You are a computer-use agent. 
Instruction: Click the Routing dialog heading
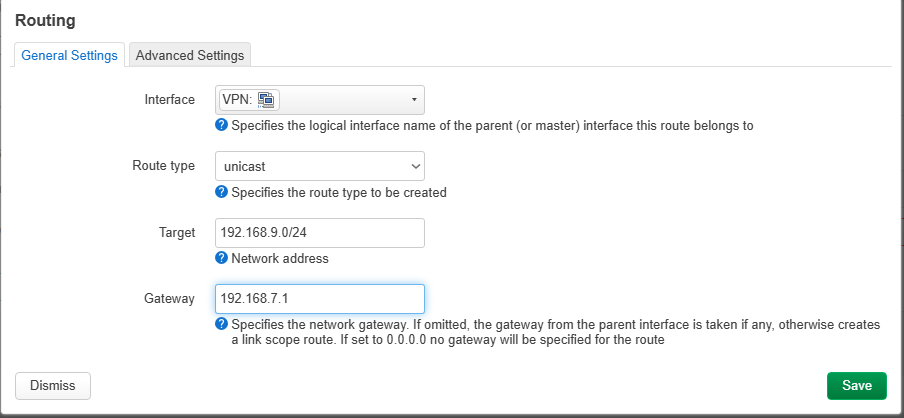point(46,20)
